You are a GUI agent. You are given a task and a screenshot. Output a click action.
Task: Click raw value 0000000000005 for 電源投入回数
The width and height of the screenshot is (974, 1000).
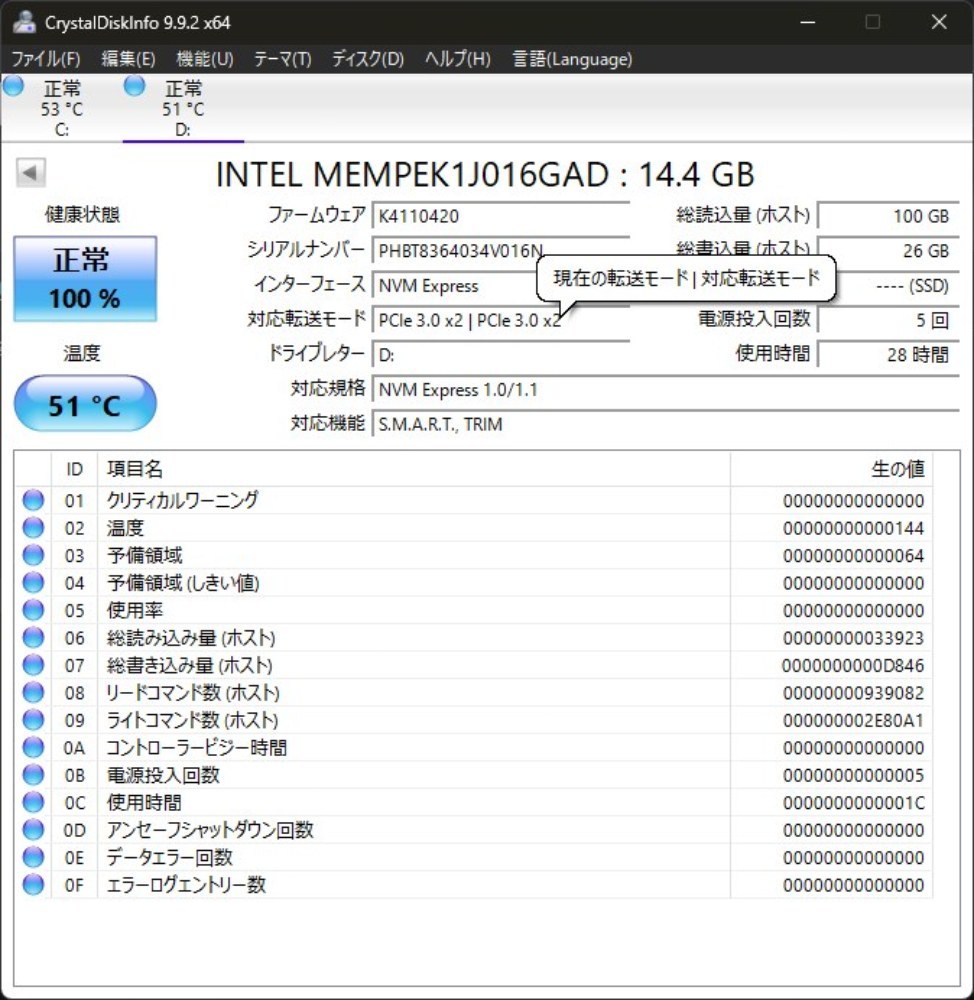click(853, 775)
